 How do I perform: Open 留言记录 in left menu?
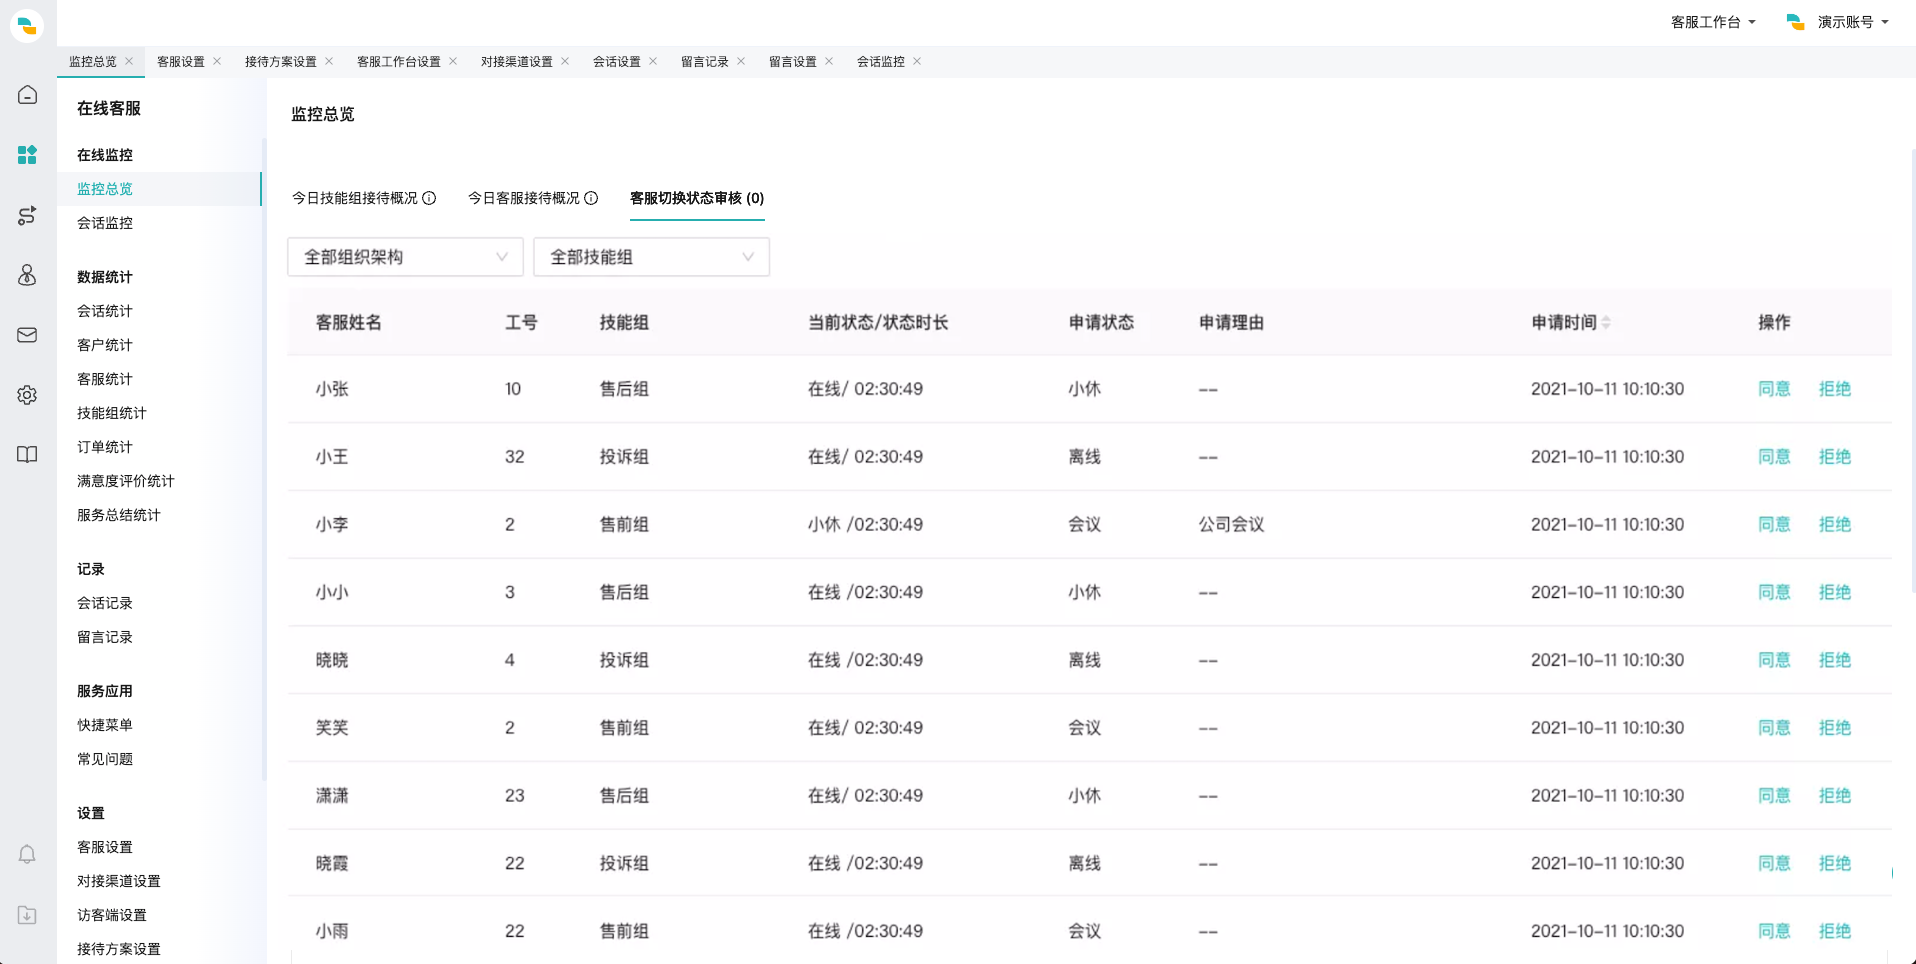[x=105, y=637]
